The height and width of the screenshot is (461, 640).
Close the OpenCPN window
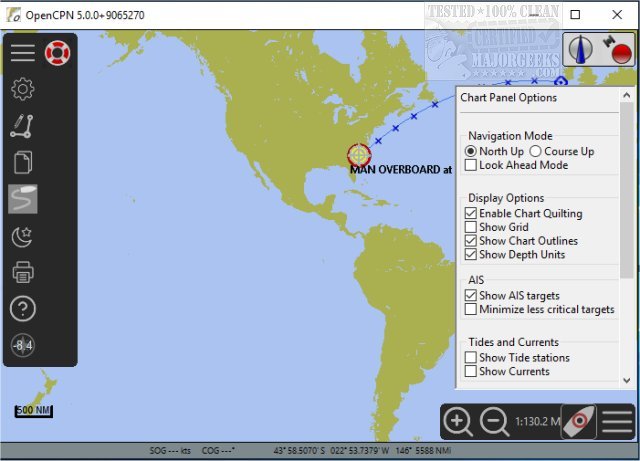617,15
